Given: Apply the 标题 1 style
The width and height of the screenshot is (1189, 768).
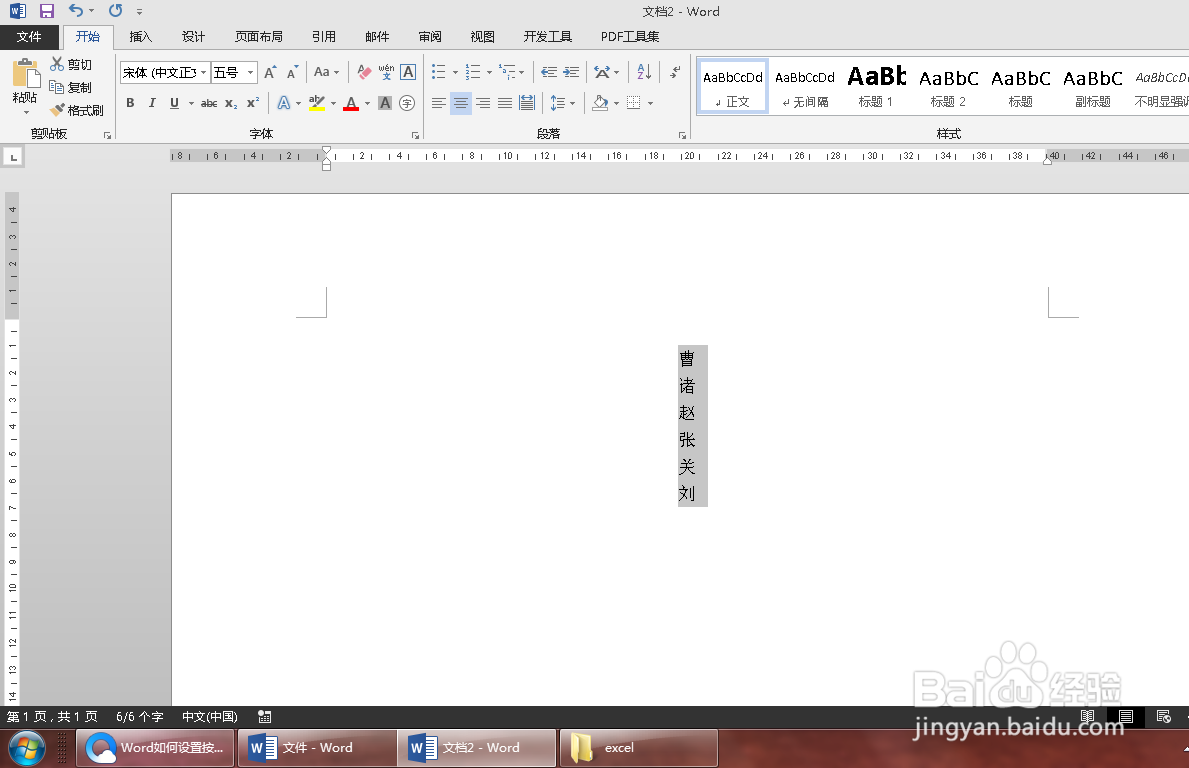Looking at the screenshot, I should [x=877, y=86].
